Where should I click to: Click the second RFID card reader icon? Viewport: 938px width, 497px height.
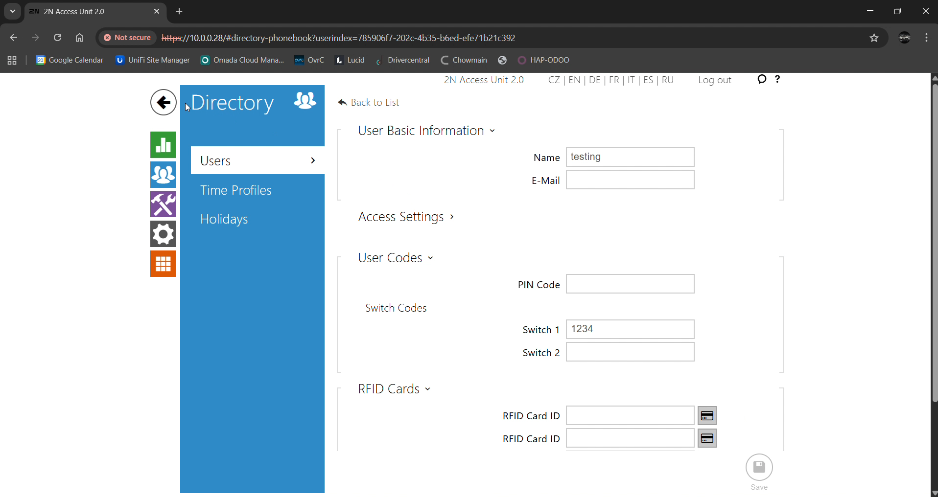tap(707, 438)
